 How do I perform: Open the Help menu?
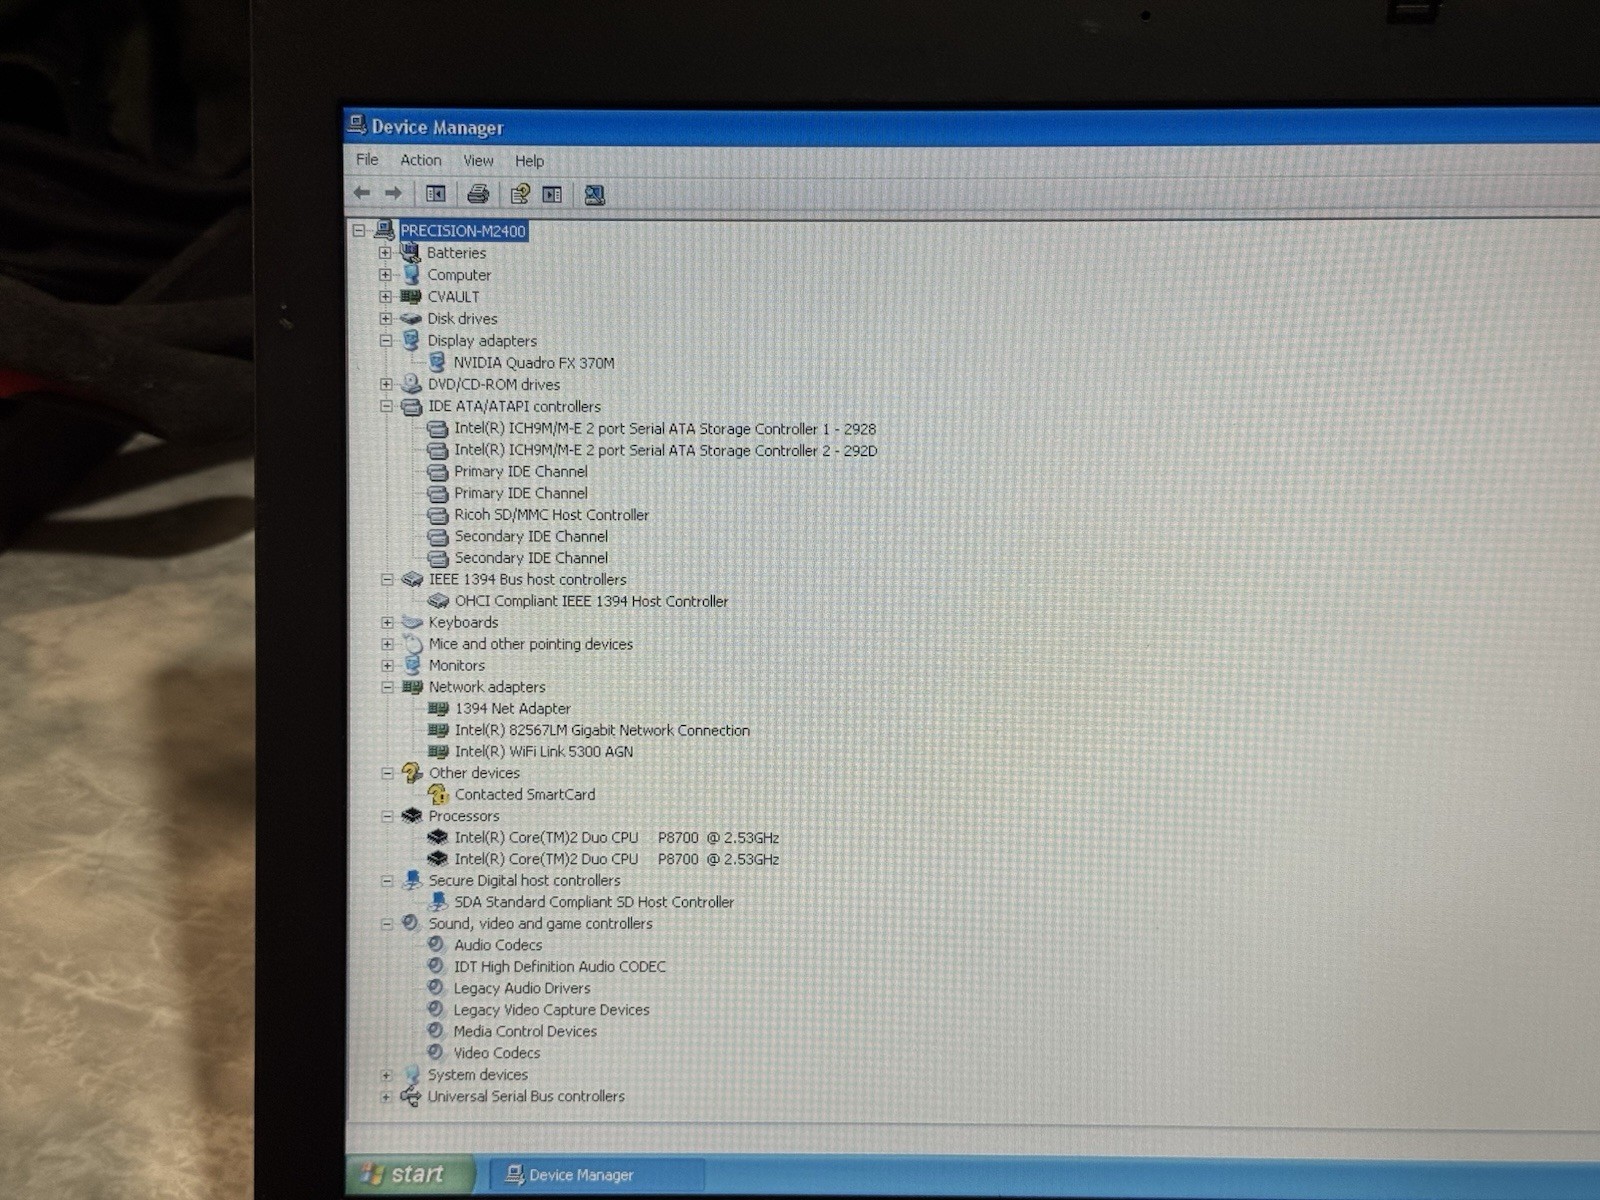coord(529,161)
